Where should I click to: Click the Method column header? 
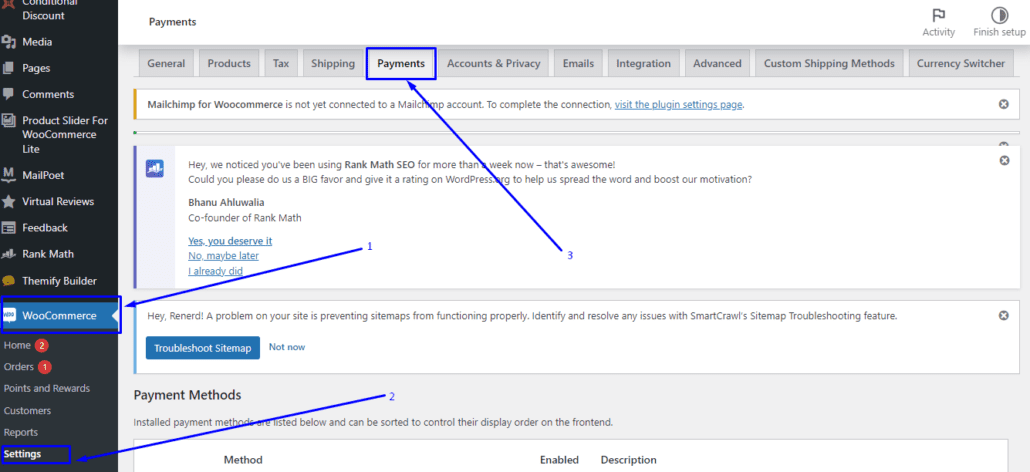[x=243, y=460]
